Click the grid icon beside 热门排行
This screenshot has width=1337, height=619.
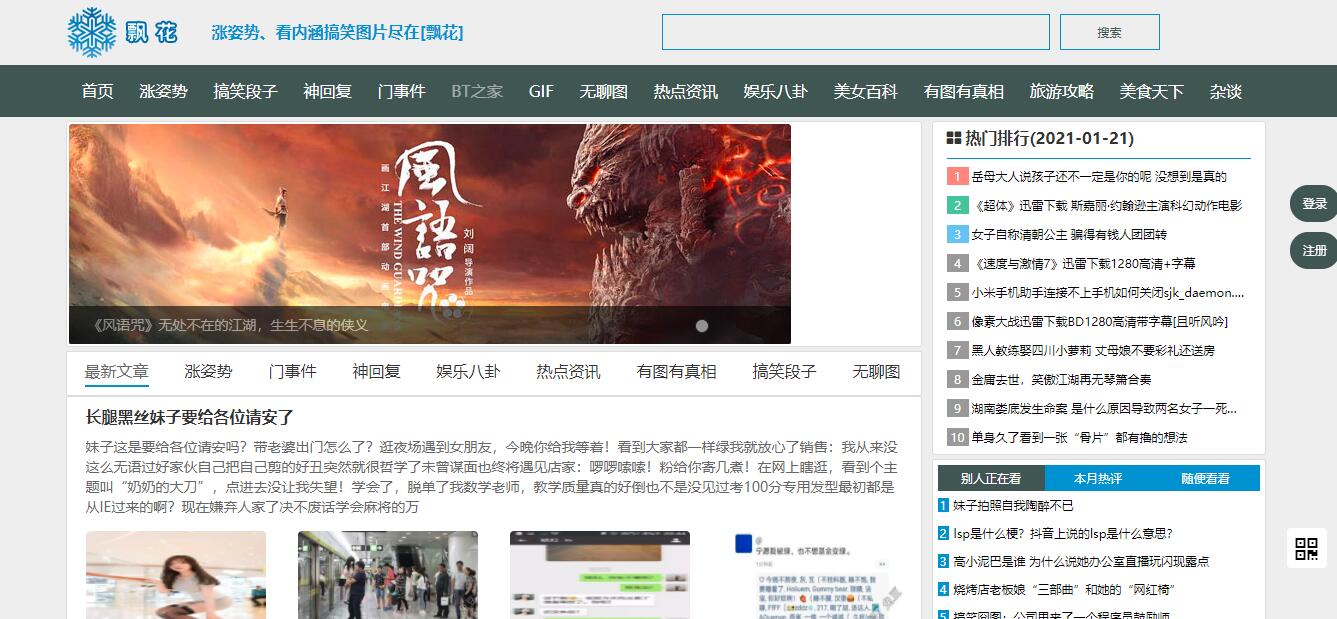pos(954,139)
